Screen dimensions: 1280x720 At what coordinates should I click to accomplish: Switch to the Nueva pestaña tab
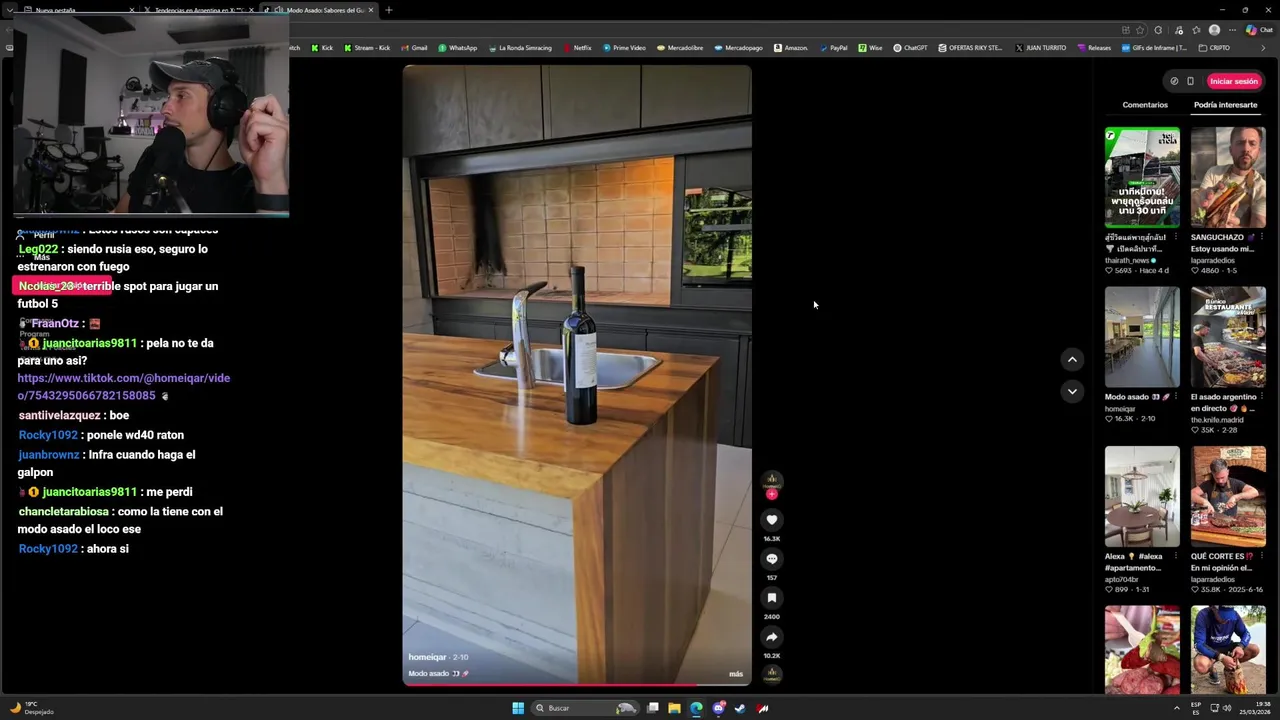pos(79,10)
